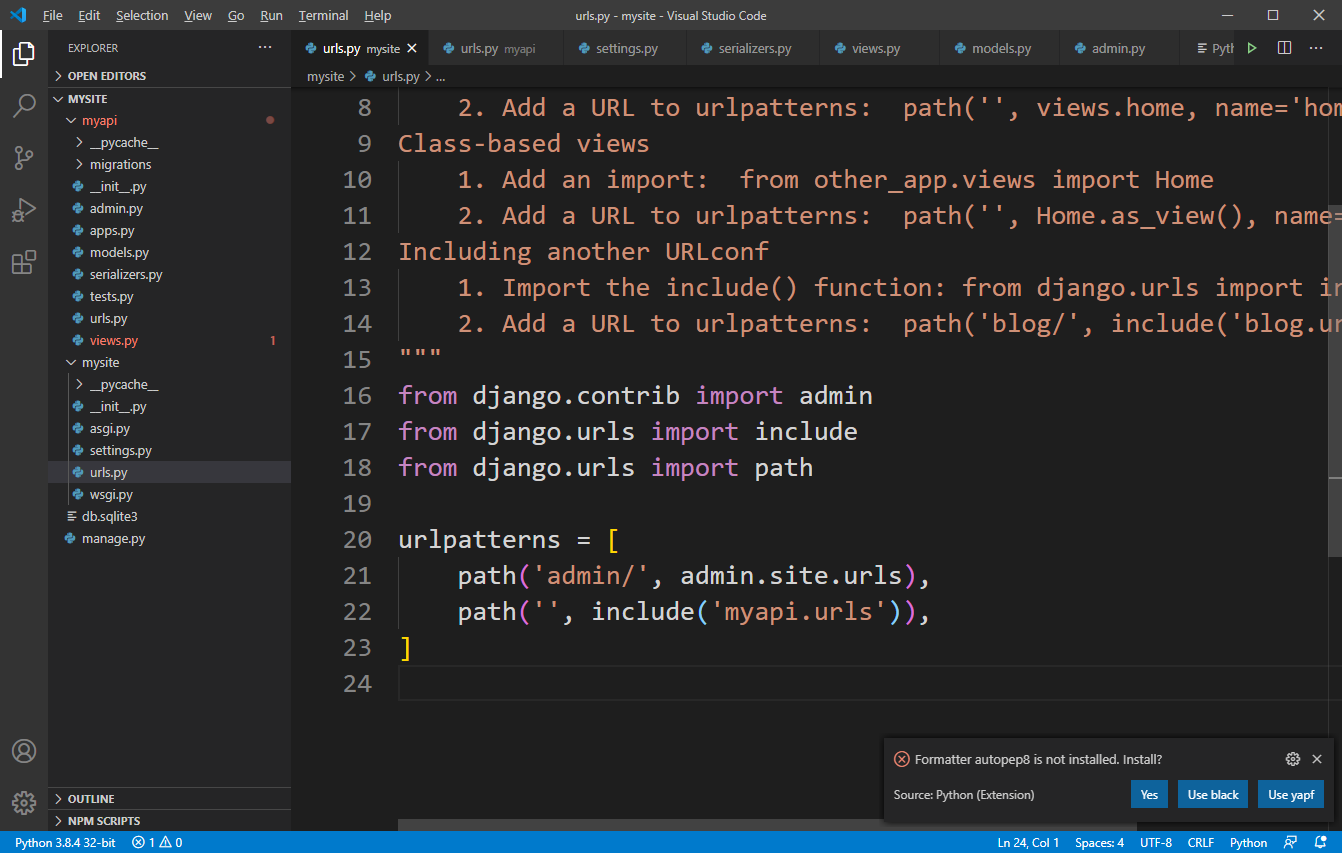This screenshot has height=853, width=1342.
Task: Open settings.py in the explorer tree
Action: click(x=169, y=451)
